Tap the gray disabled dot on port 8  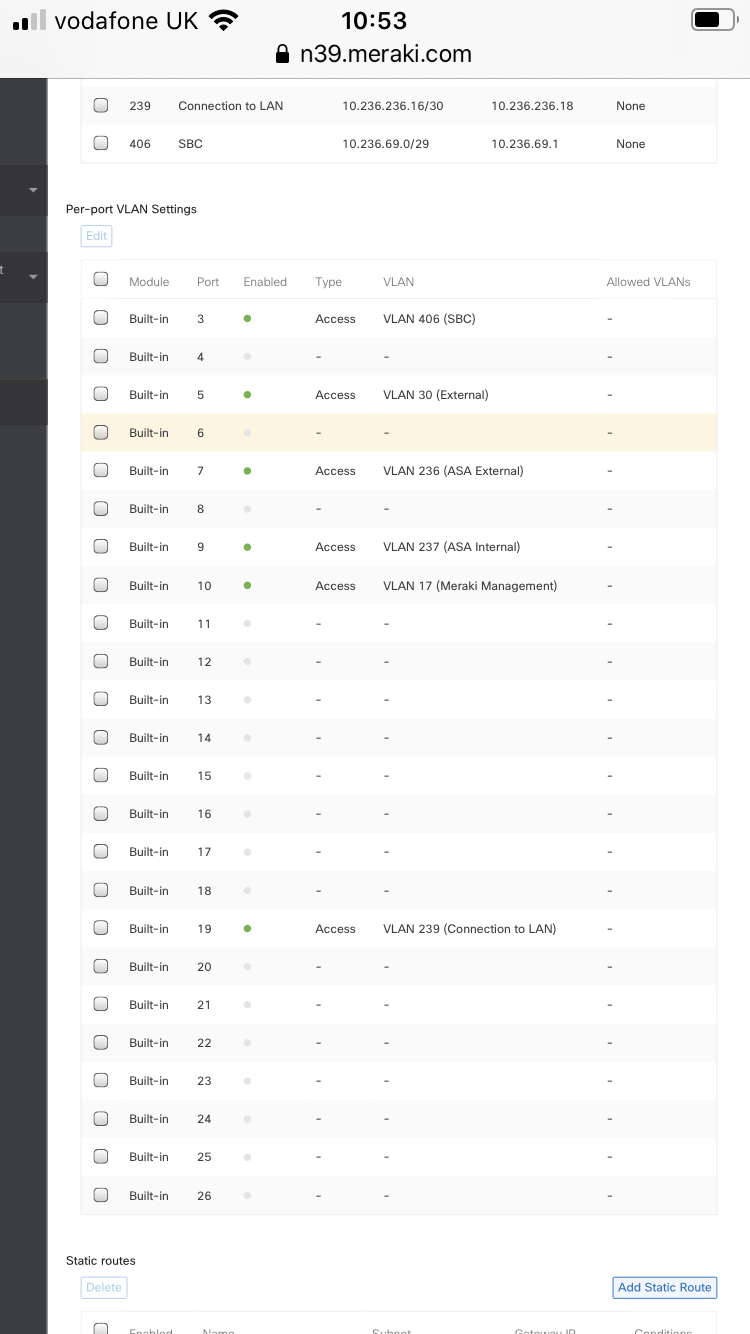coord(247,507)
